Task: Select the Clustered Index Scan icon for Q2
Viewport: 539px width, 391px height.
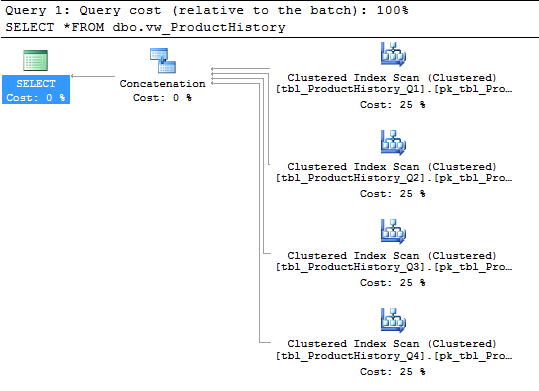Action: 393,142
